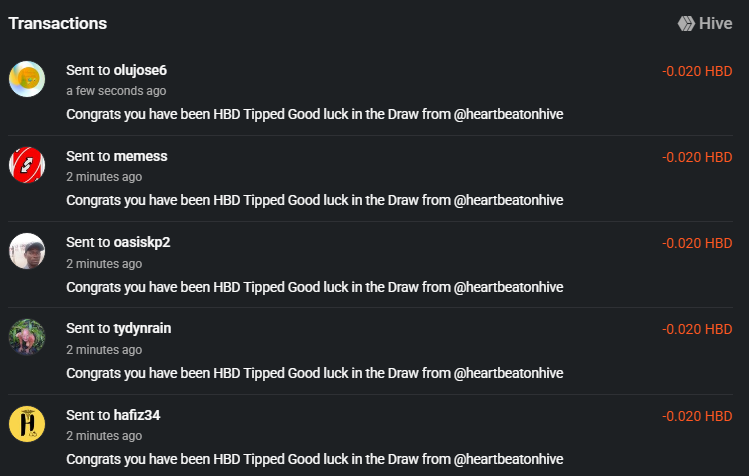Visit the memess username link
The width and height of the screenshot is (749, 476).
coord(140,156)
